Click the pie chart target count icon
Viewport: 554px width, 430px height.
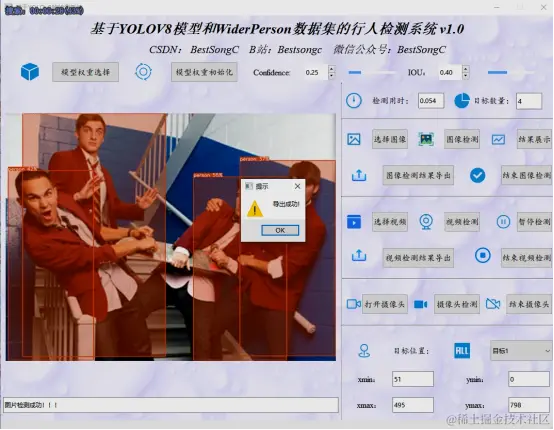point(462,101)
